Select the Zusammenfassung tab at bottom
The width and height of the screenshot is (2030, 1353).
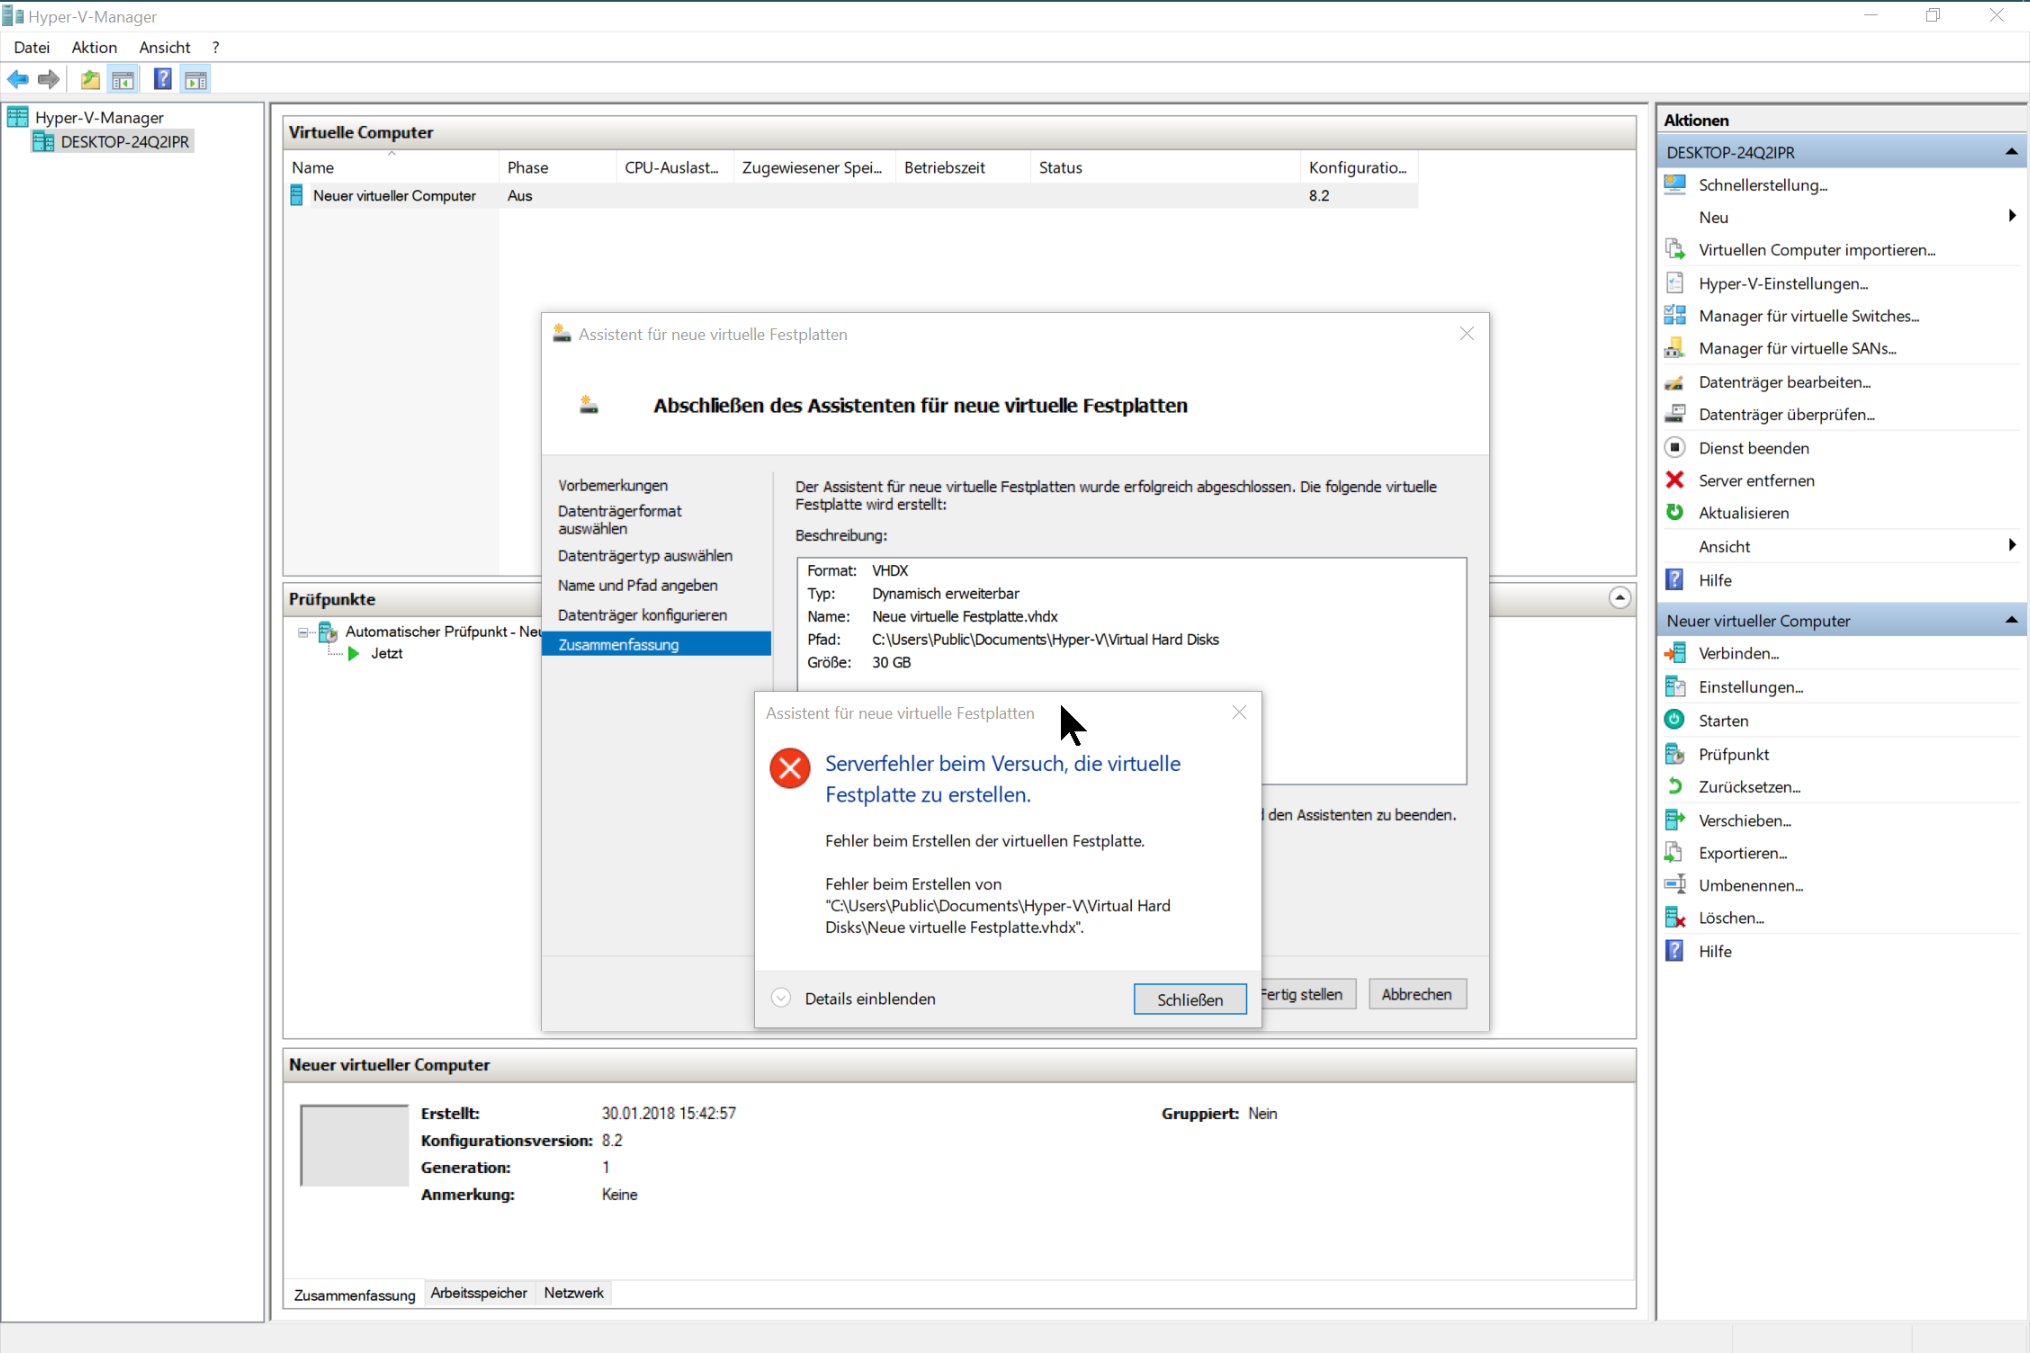[x=354, y=1294]
